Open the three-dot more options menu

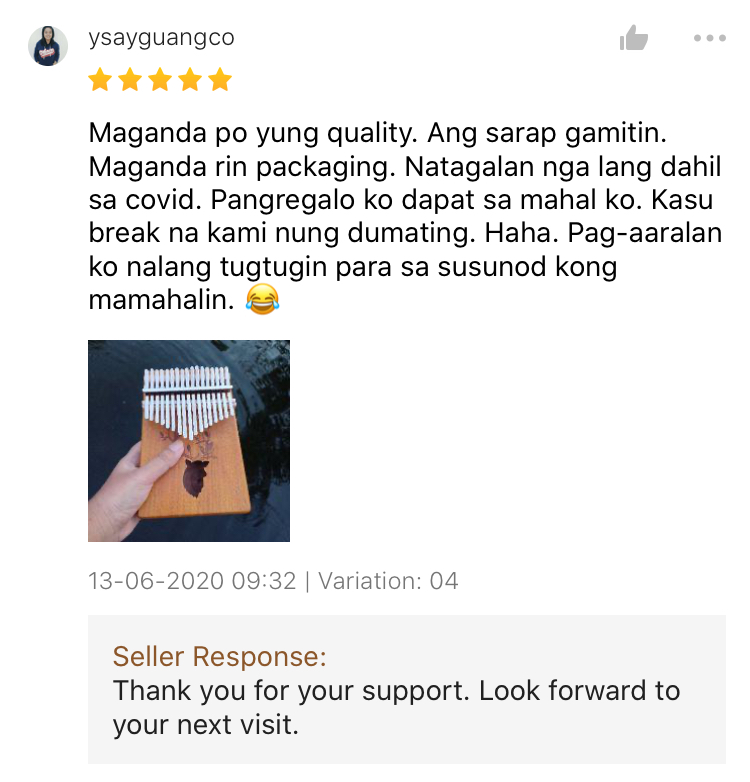[x=710, y=38]
